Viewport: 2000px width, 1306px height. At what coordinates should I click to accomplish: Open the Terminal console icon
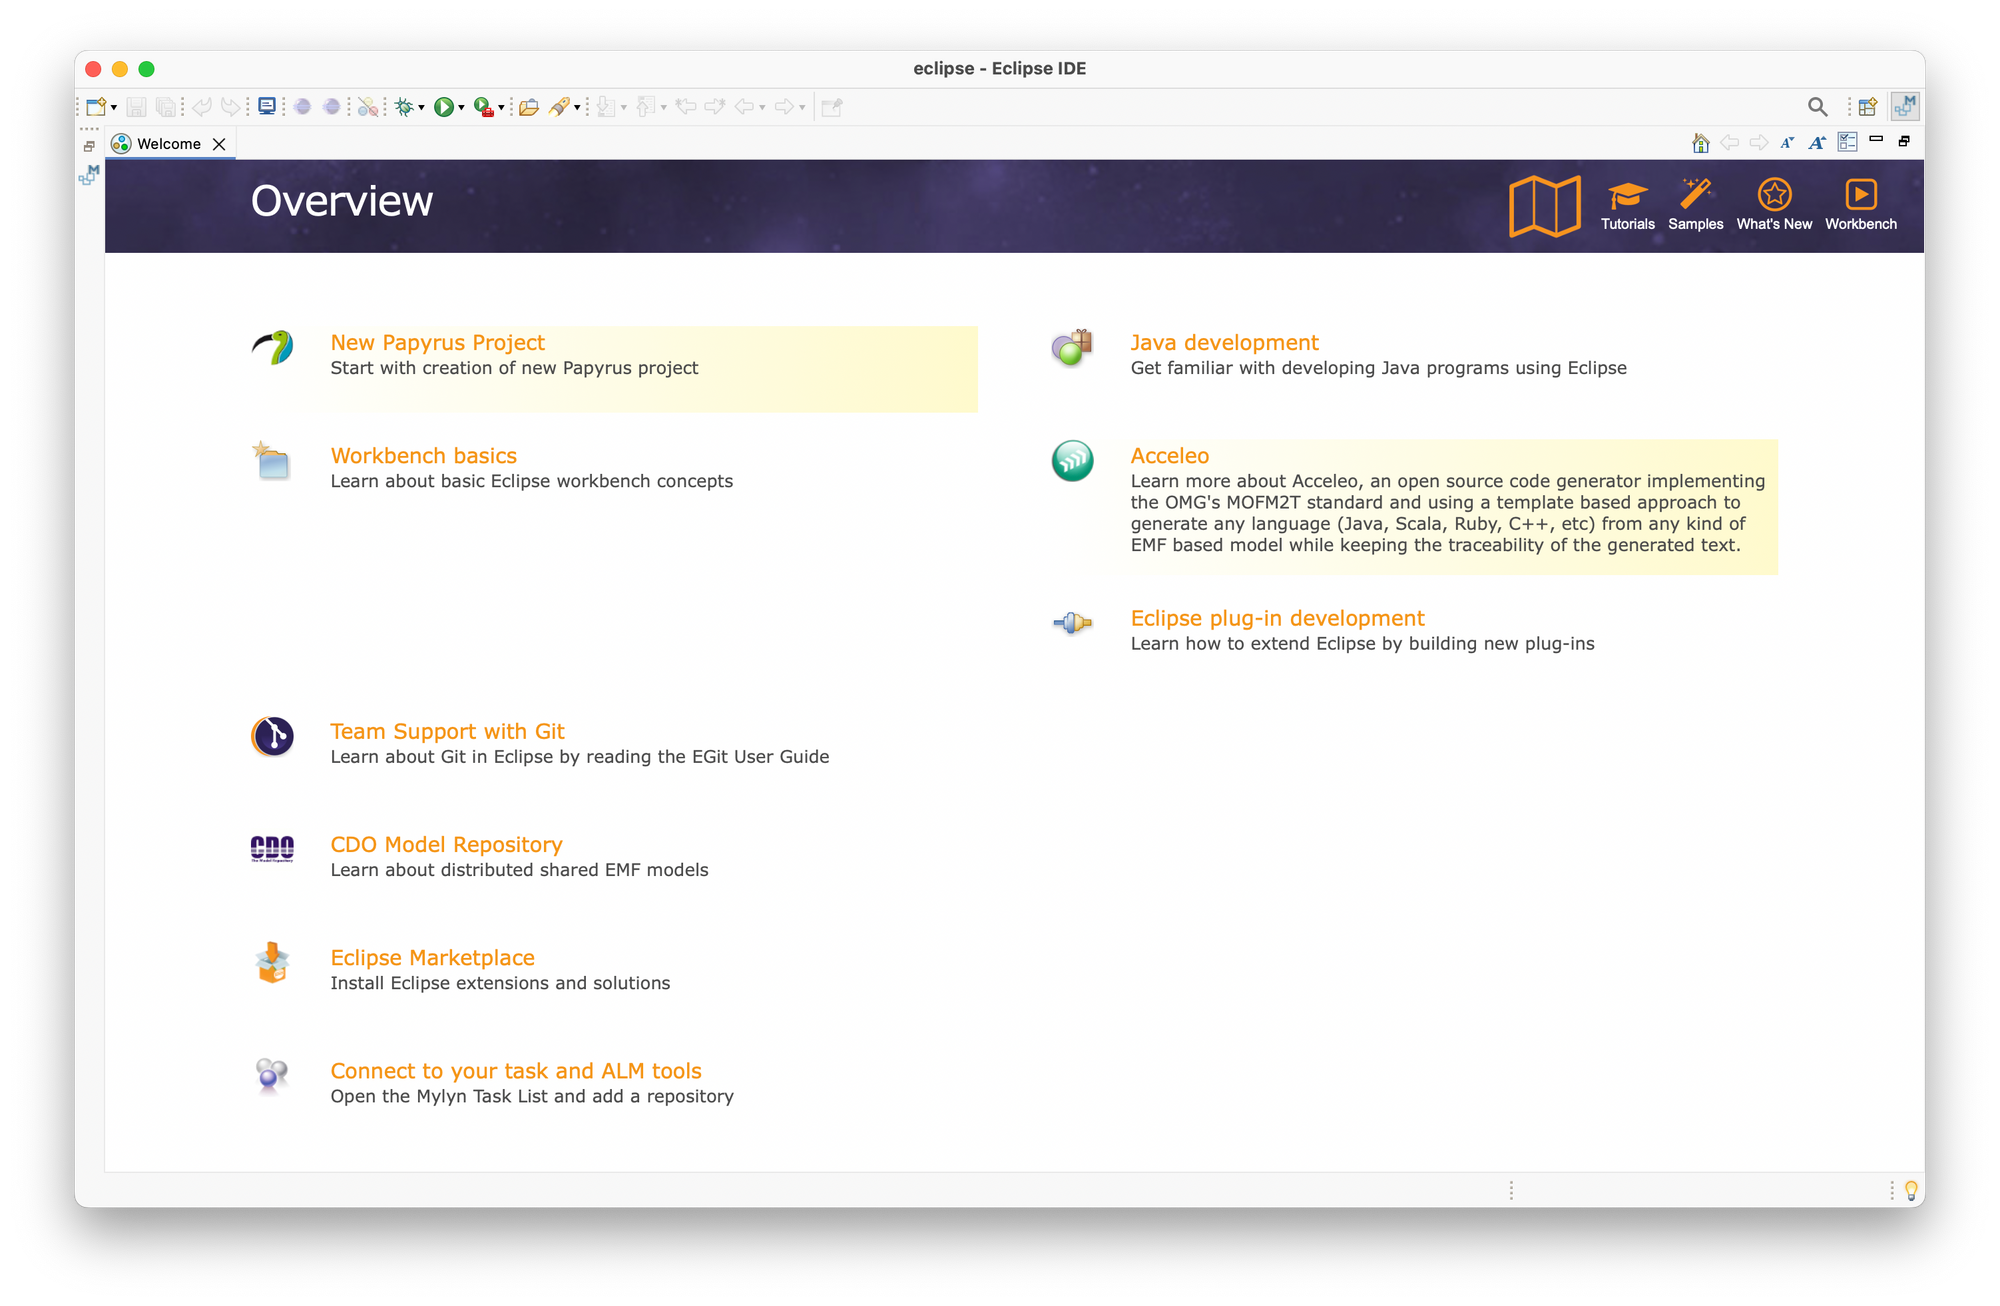click(267, 106)
